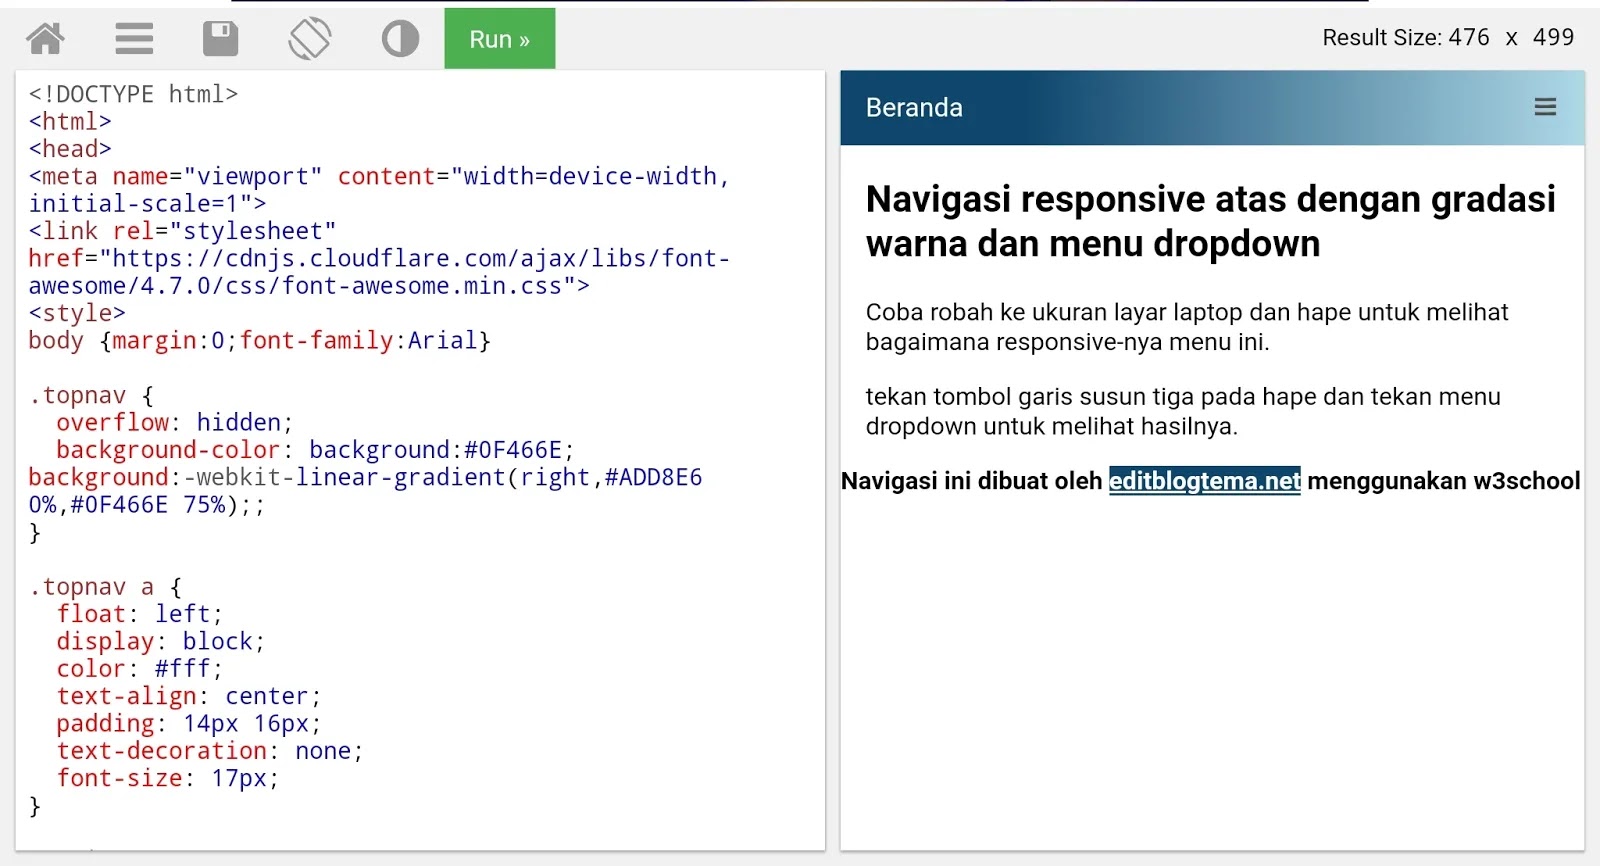Click the '.topnav {' selector line

pos(91,396)
